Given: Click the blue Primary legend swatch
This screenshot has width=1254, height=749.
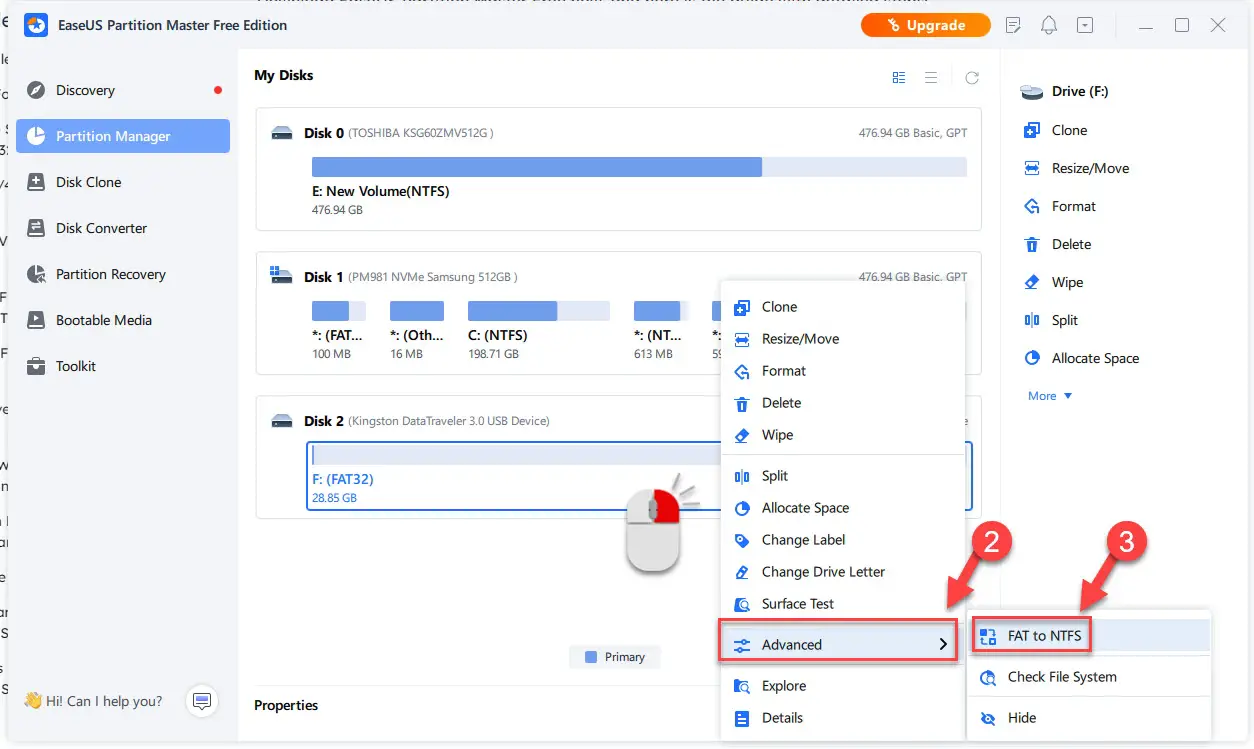Looking at the screenshot, I should click(x=590, y=657).
